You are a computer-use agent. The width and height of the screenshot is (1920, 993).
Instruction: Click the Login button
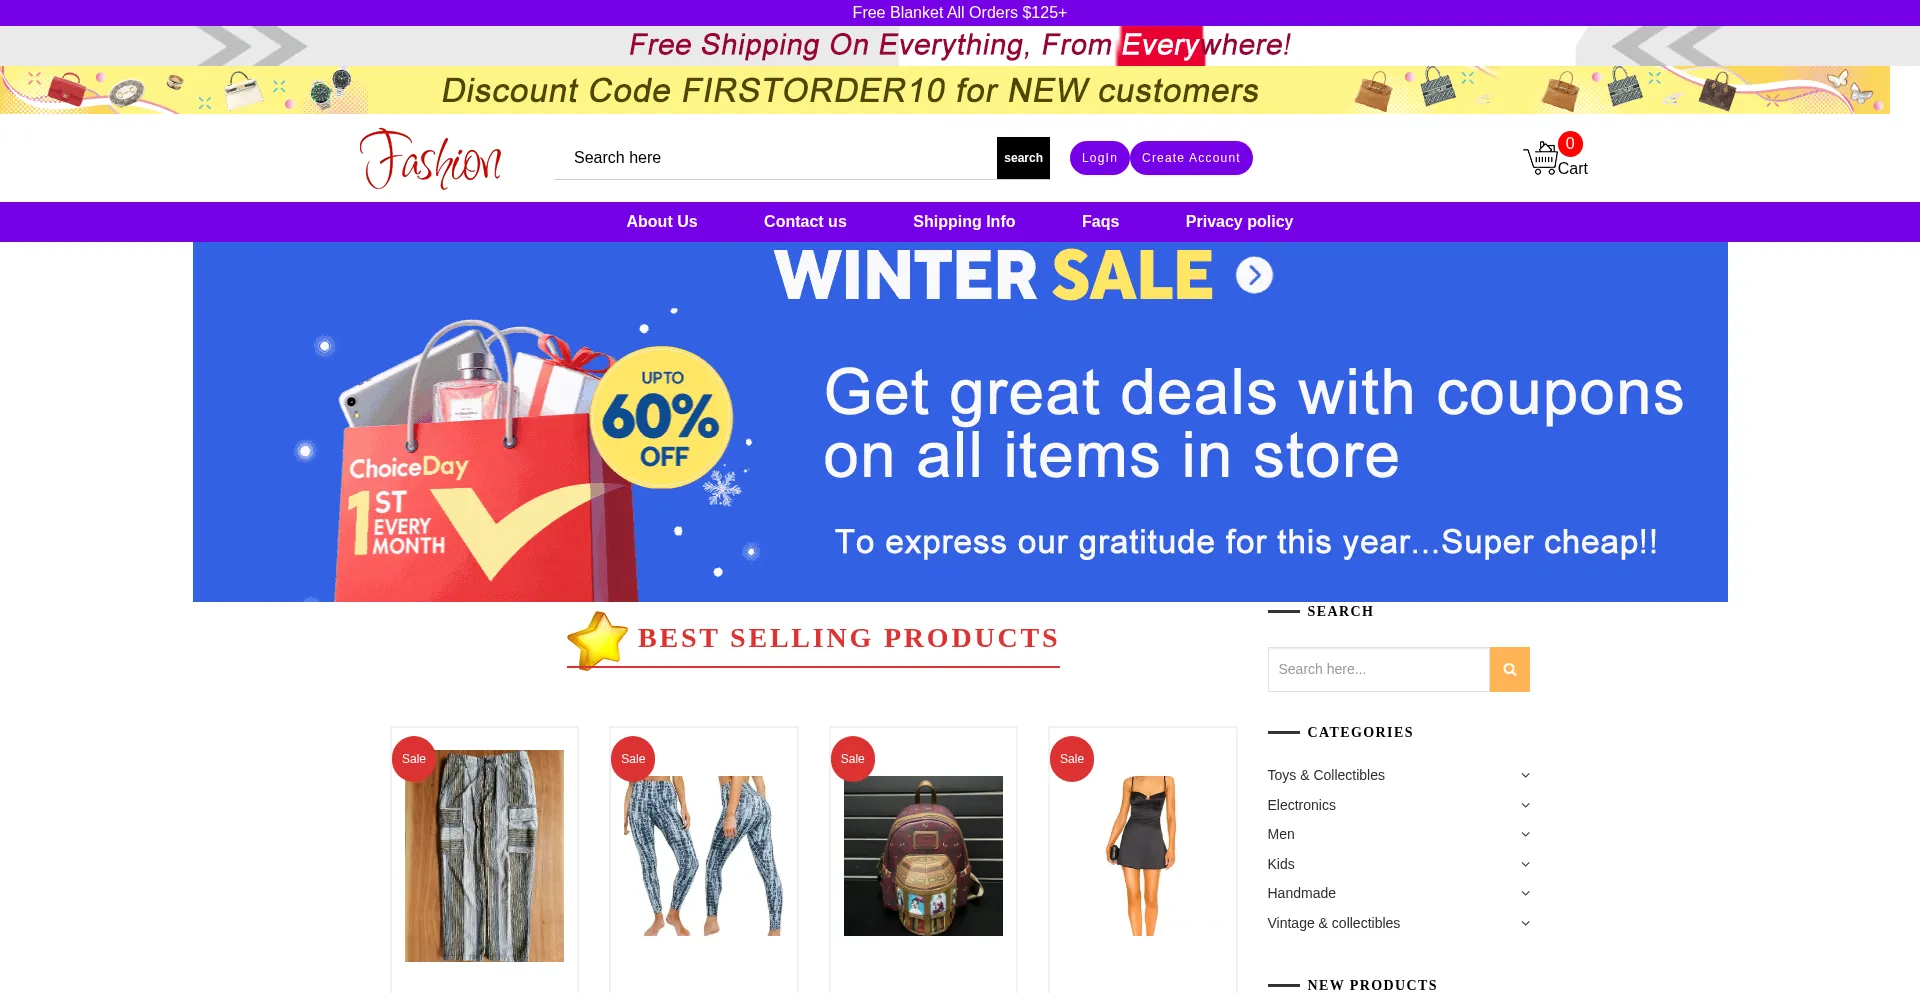point(1099,158)
